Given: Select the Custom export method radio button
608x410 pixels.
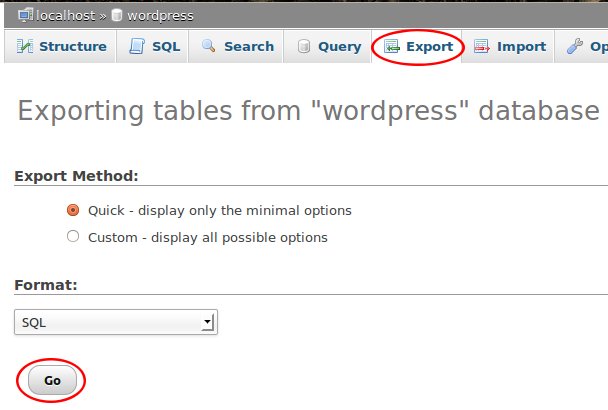Looking at the screenshot, I should pos(73,236).
